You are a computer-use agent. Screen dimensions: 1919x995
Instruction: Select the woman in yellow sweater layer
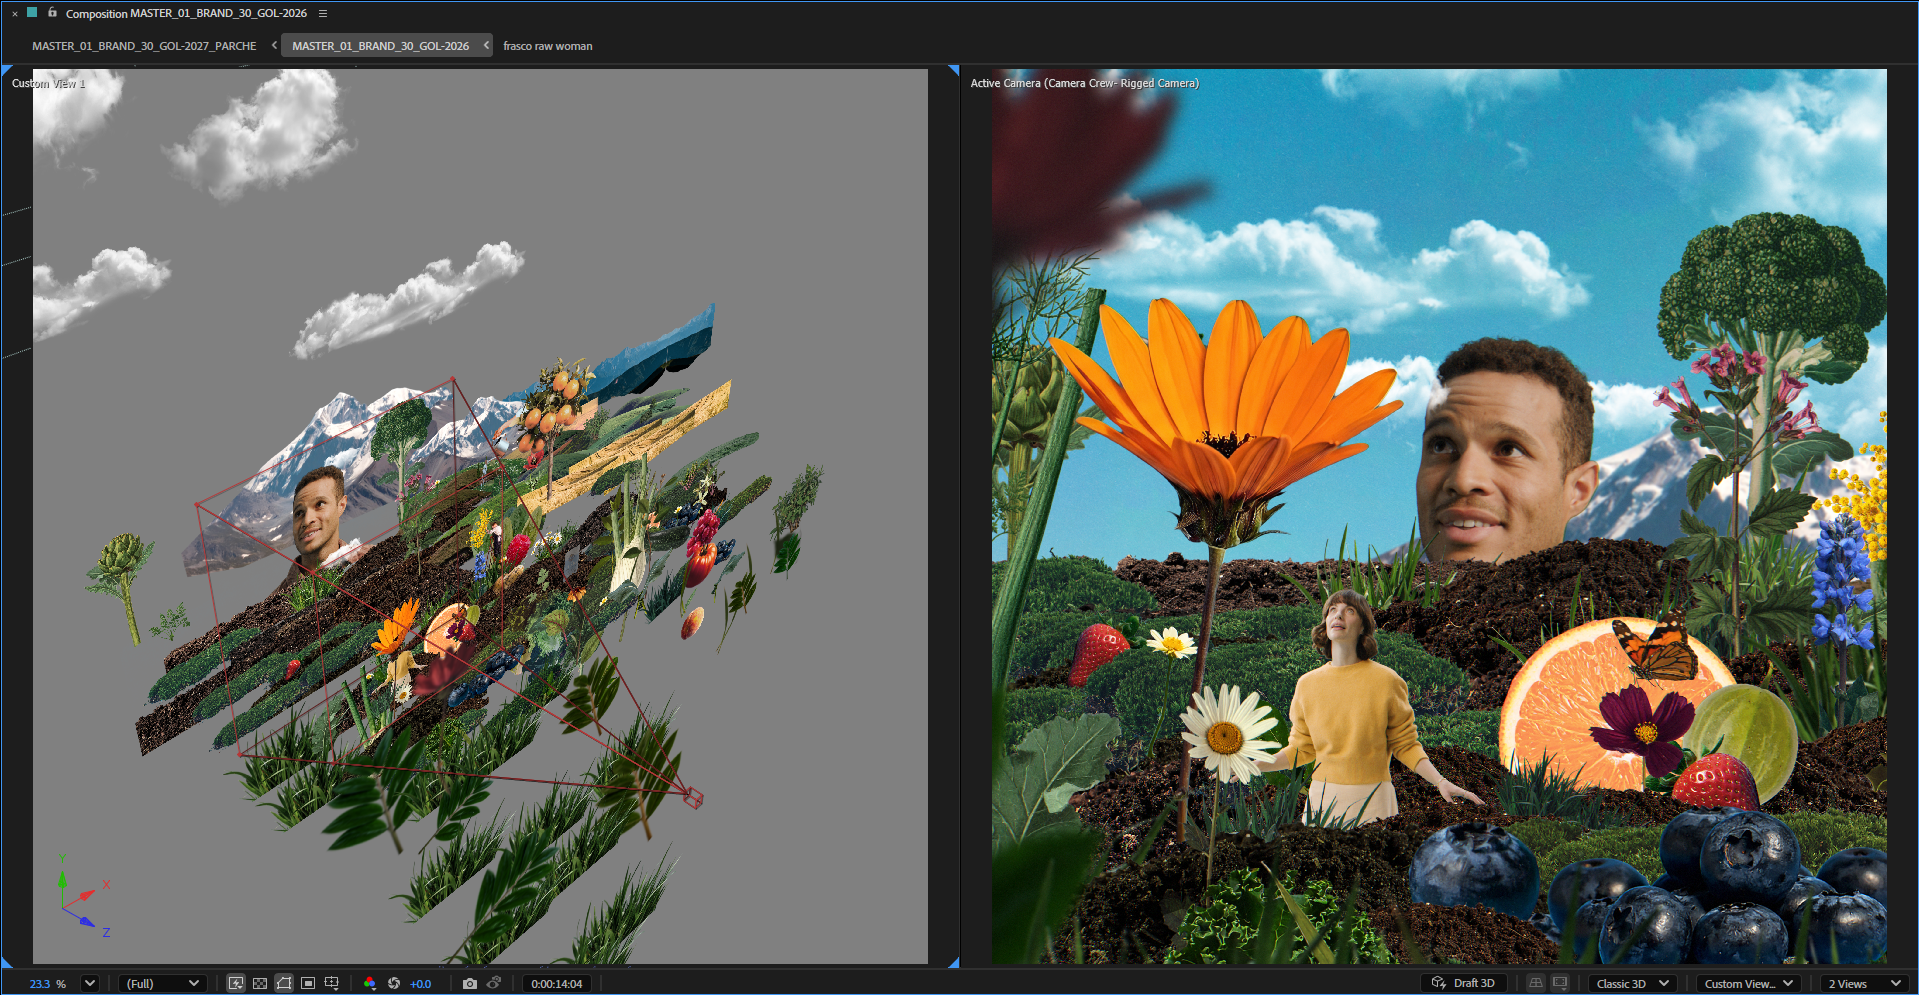click(1350, 710)
